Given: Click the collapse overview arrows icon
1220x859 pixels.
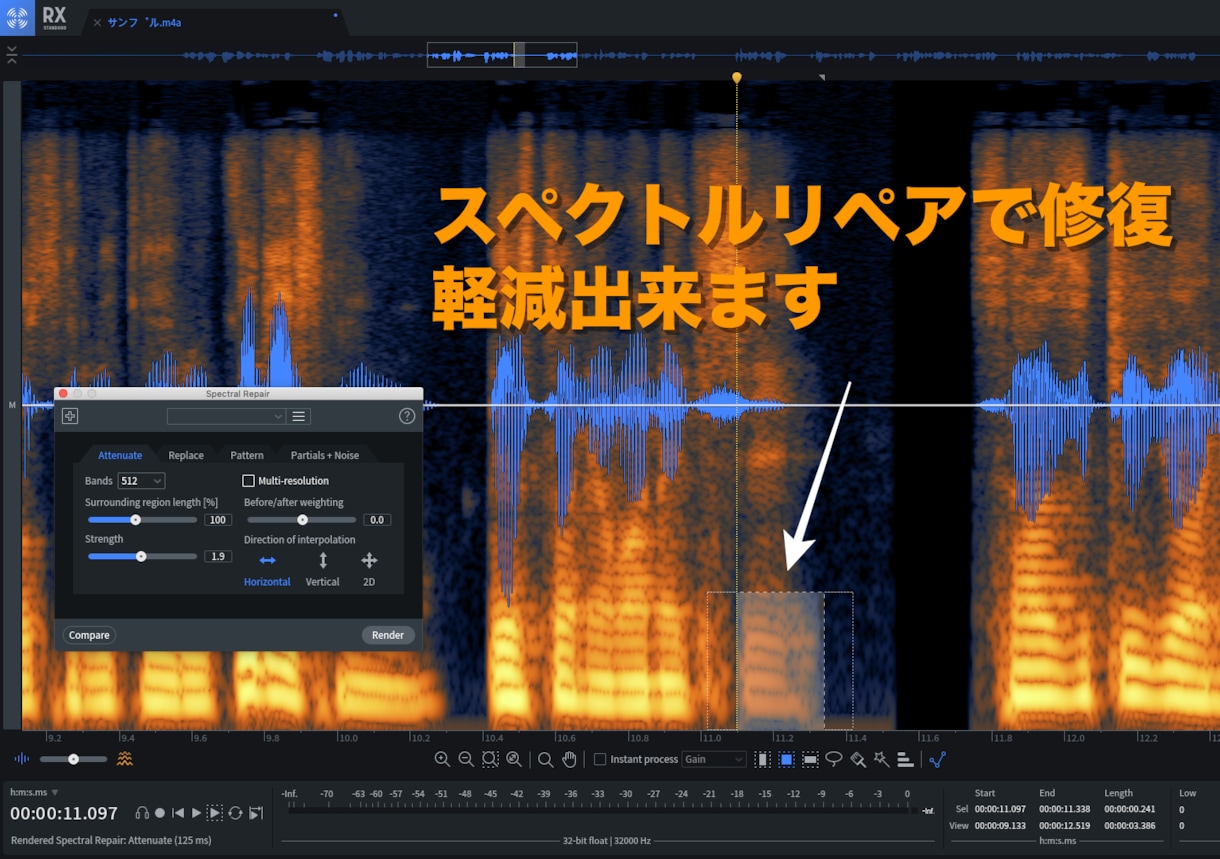Looking at the screenshot, I should point(11,55).
